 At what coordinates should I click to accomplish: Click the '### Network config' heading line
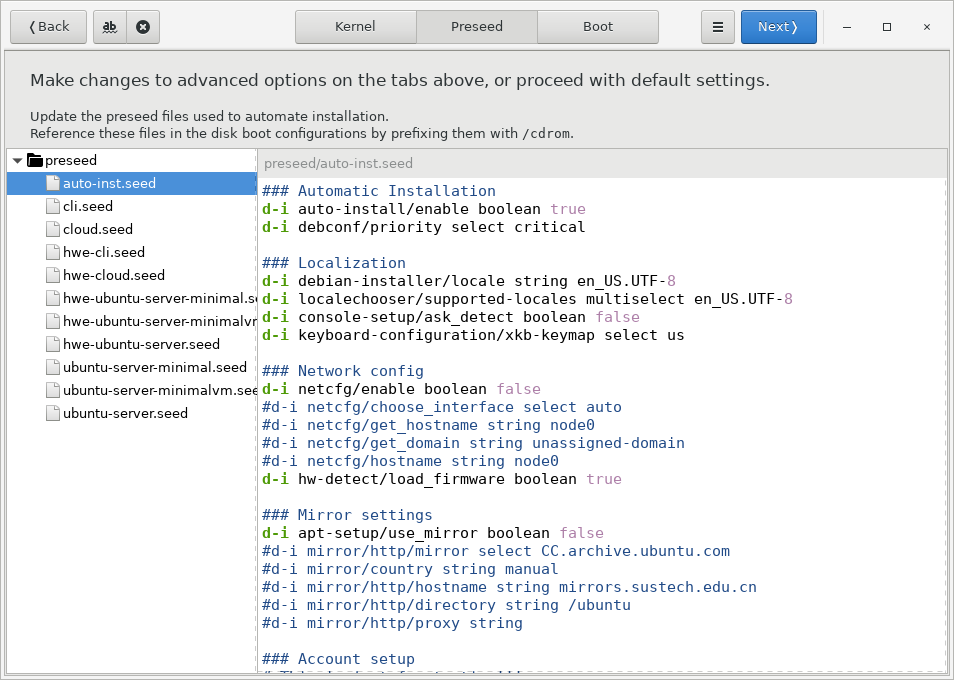pos(343,371)
